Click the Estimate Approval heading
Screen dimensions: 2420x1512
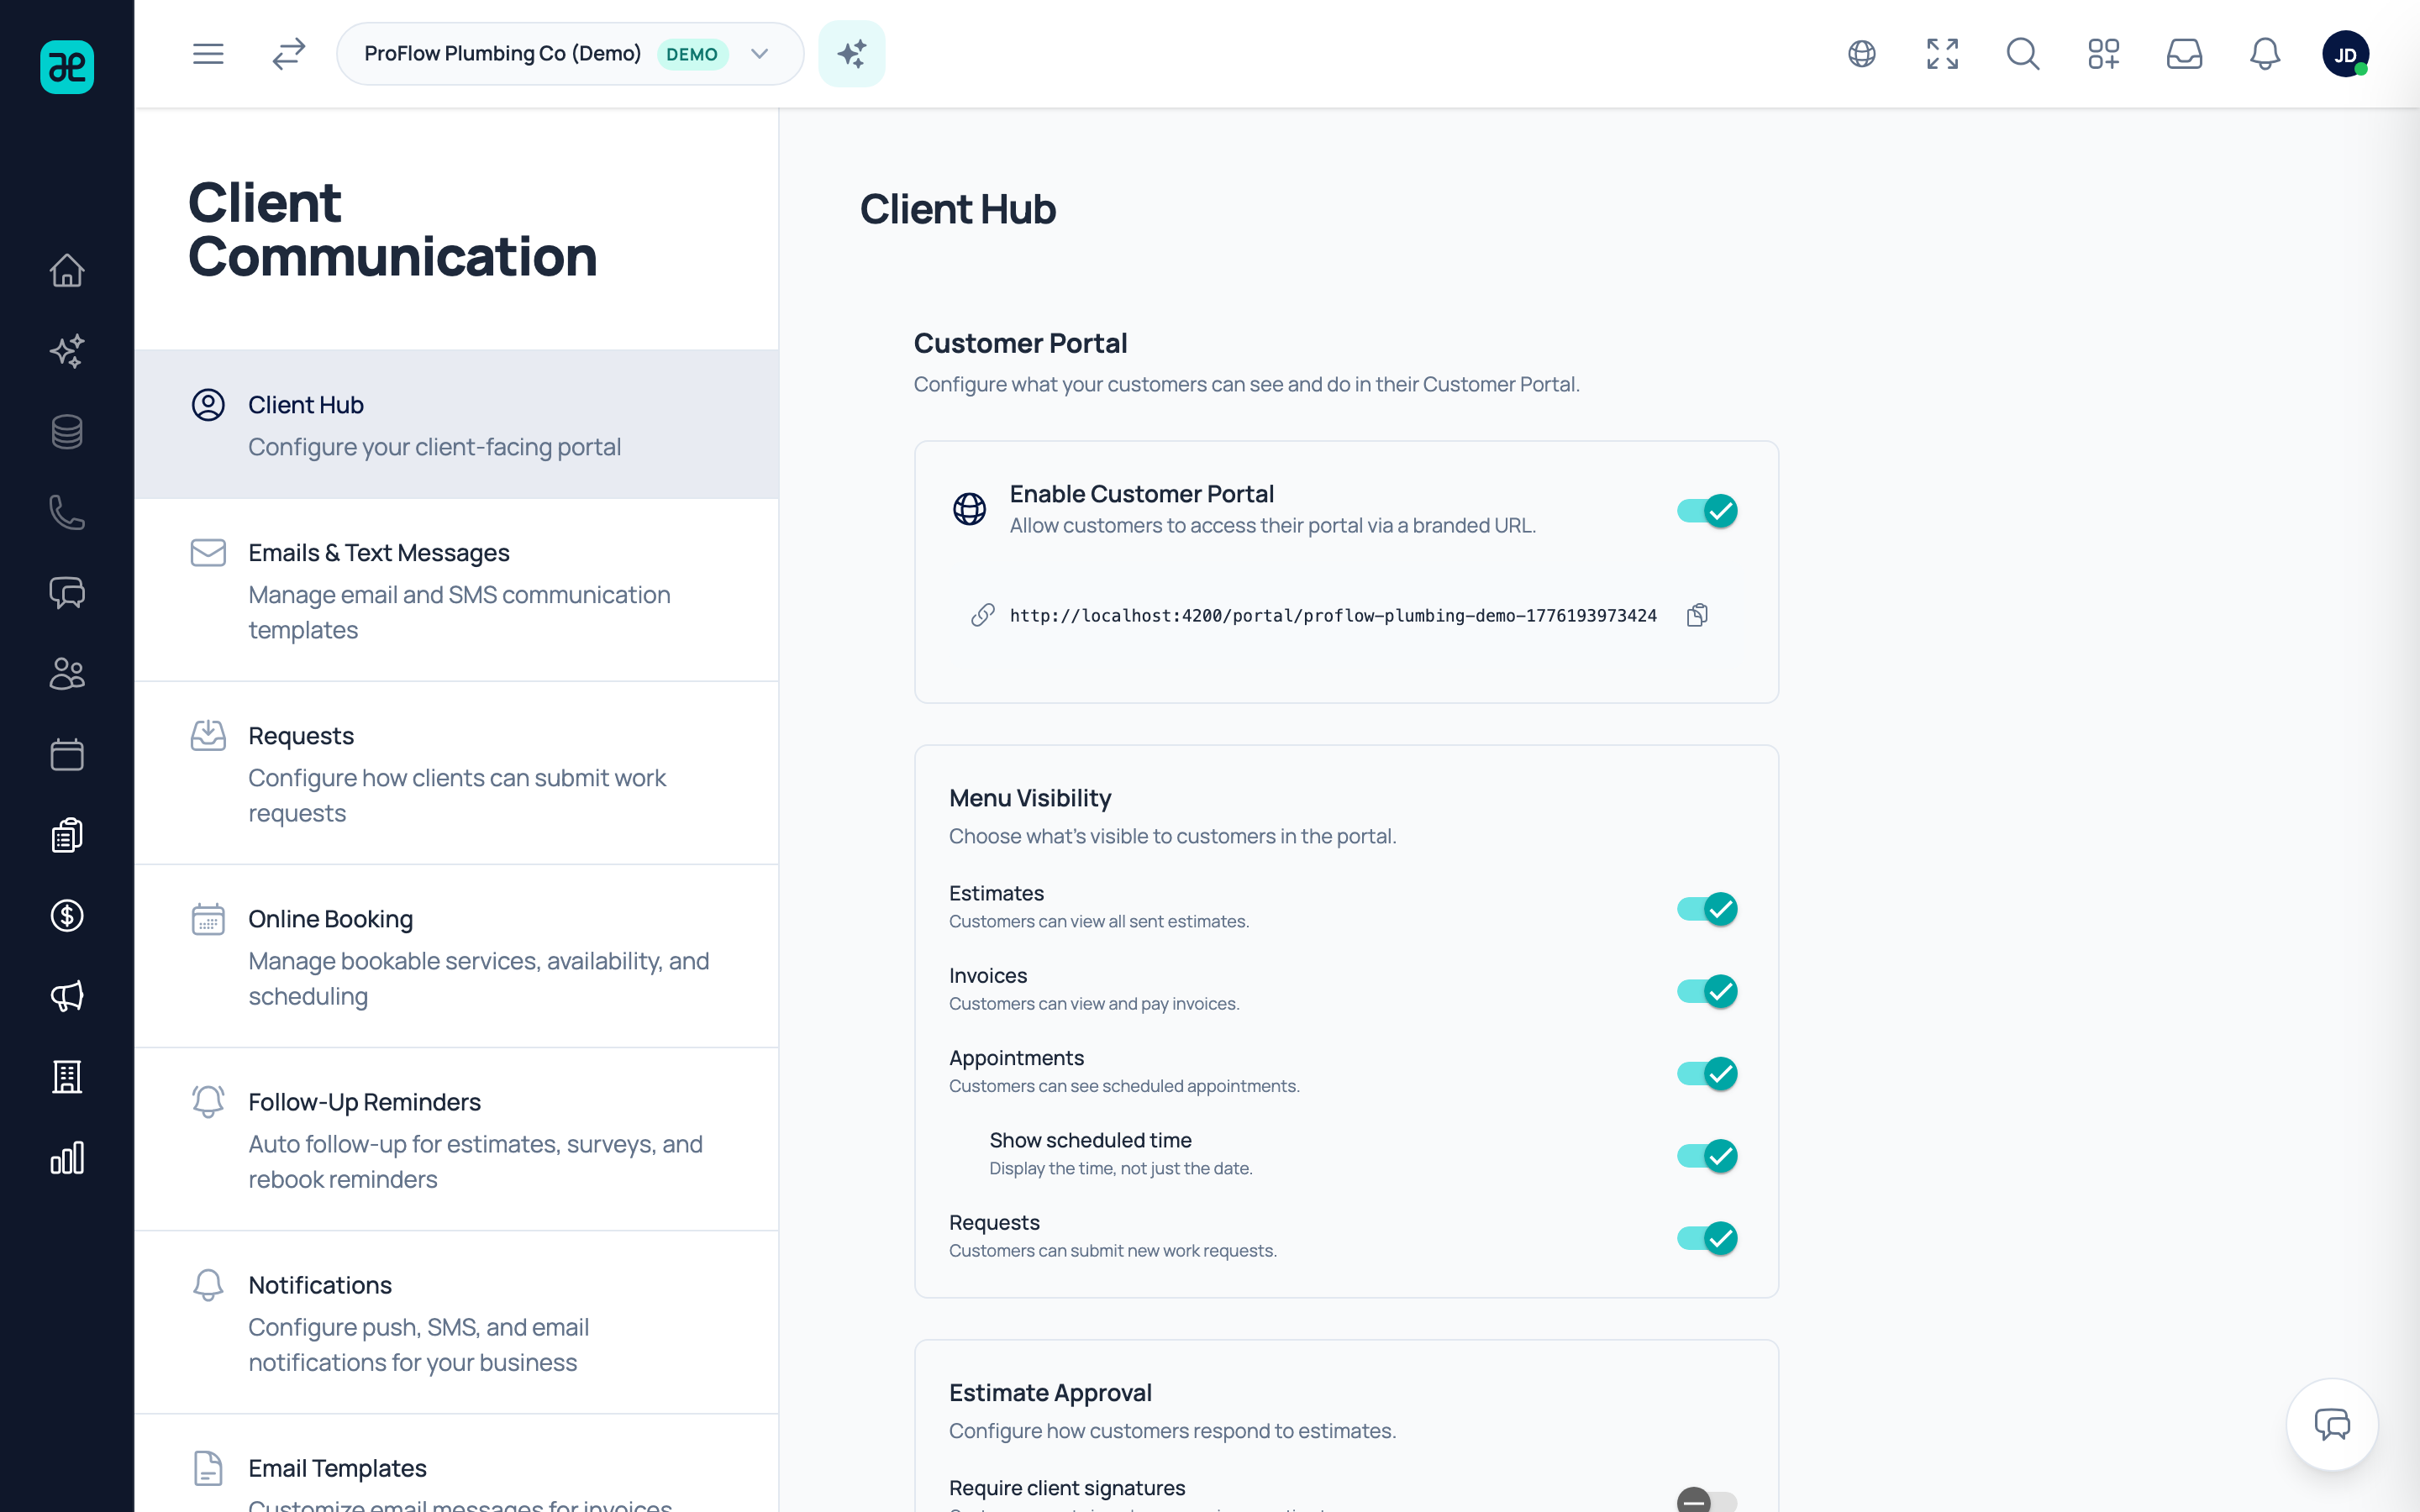pyautogui.click(x=1050, y=1392)
